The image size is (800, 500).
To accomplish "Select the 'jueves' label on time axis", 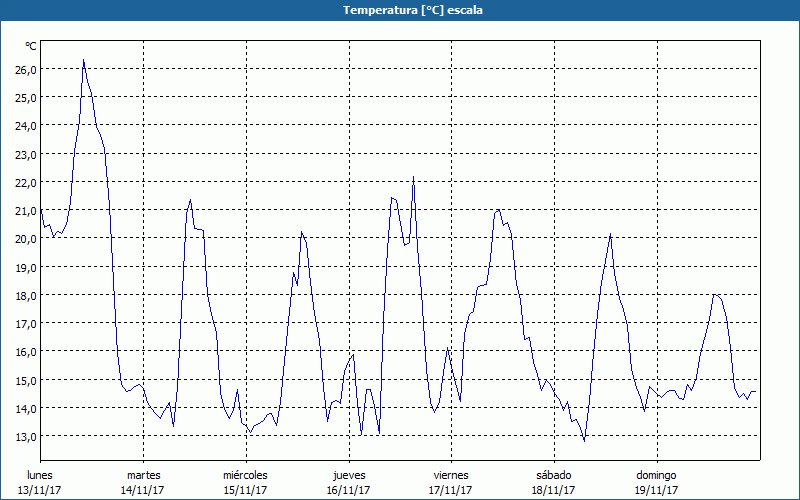I will 348,474.
